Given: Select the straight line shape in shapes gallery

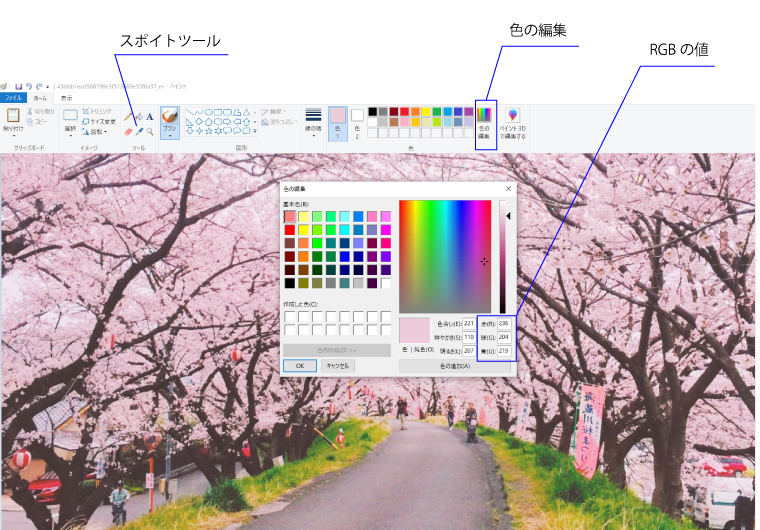Looking at the screenshot, I should tap(190, 112).
